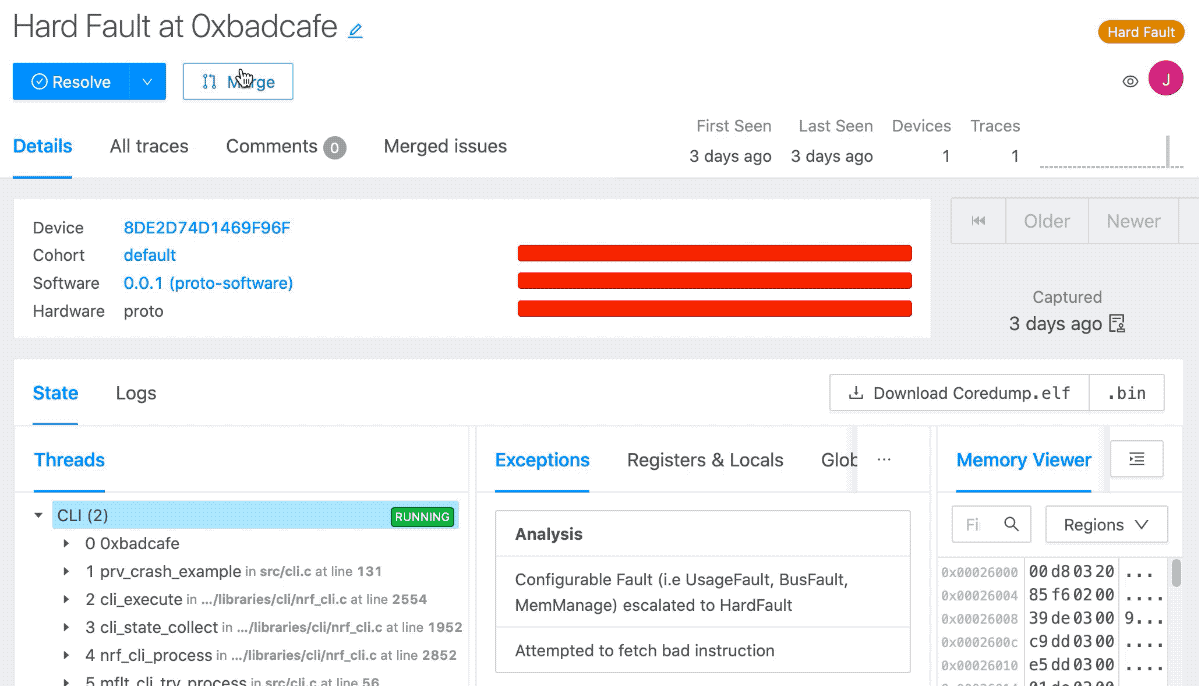Viewport: 1199px width, 686px height.
Task: Click the search magnifier in memory filter
Action: (x=1011, y=524)
